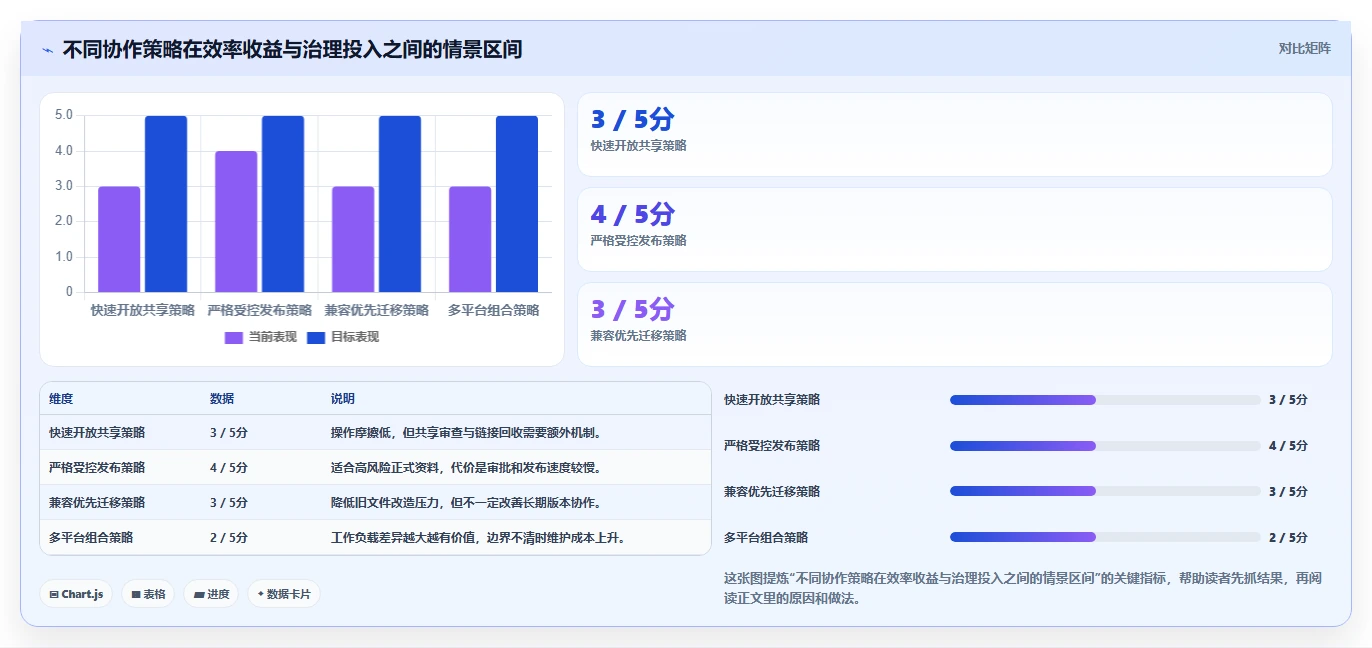The image size is (1372, 648).
Task: Click the 当前表现 bar for 快速开放共享策略
Action: pyautogui.click(x=119, y=239)
